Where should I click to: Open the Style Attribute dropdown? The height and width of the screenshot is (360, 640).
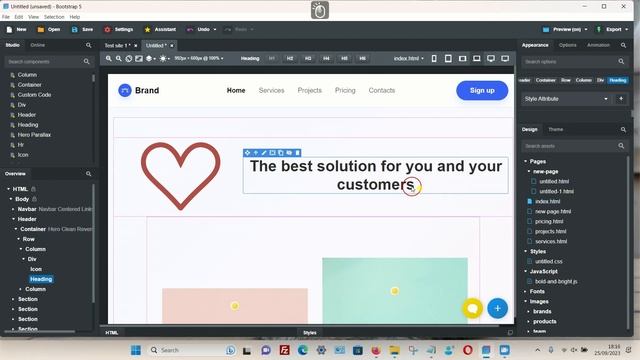point(566,99)
